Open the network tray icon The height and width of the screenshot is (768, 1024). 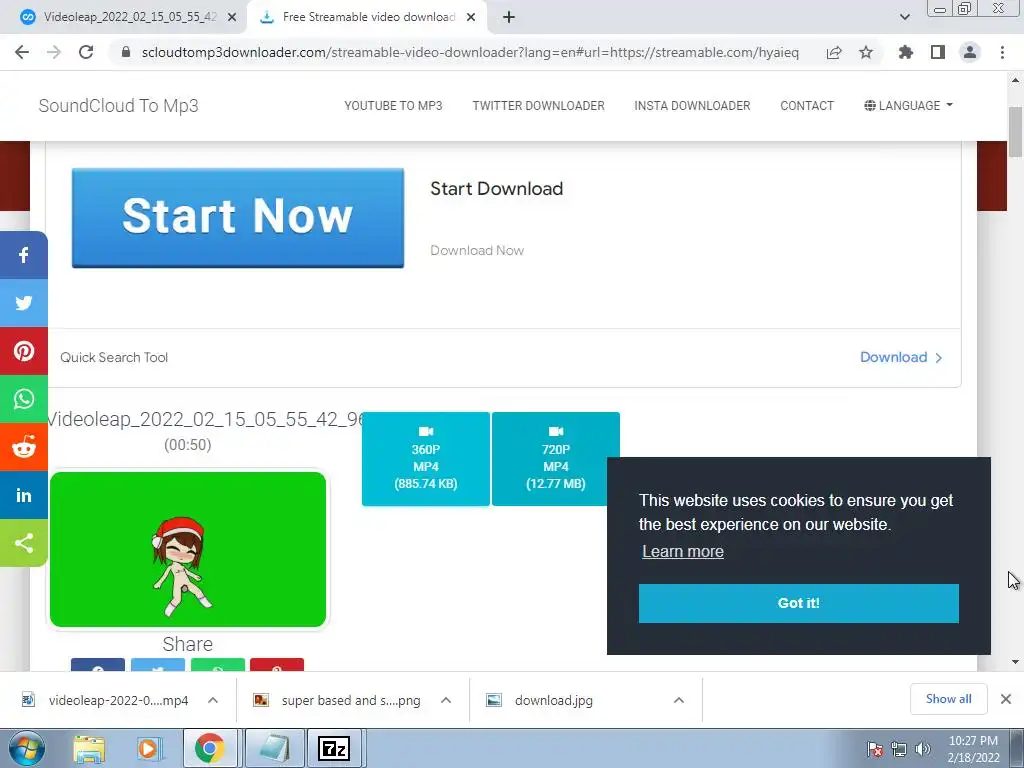tap(899, 749)
